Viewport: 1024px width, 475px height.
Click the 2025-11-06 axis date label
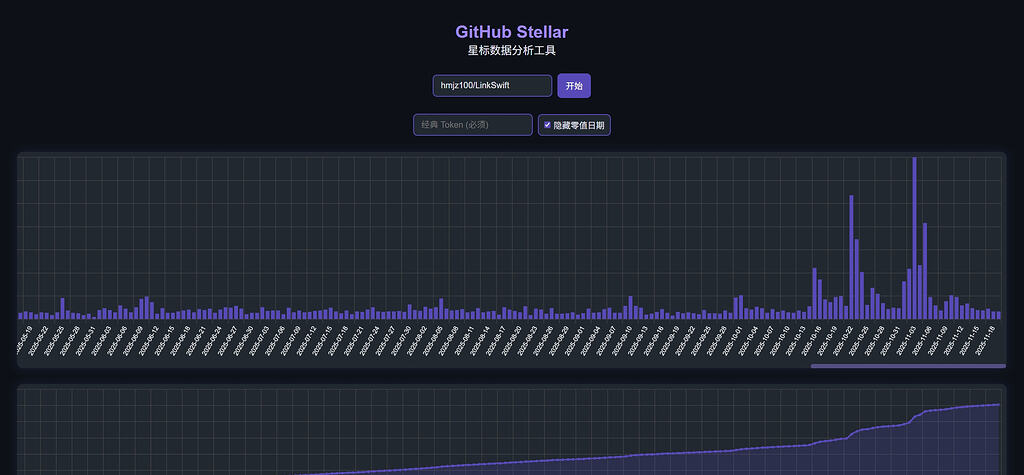pyautogui.click(x=921, y=340)
